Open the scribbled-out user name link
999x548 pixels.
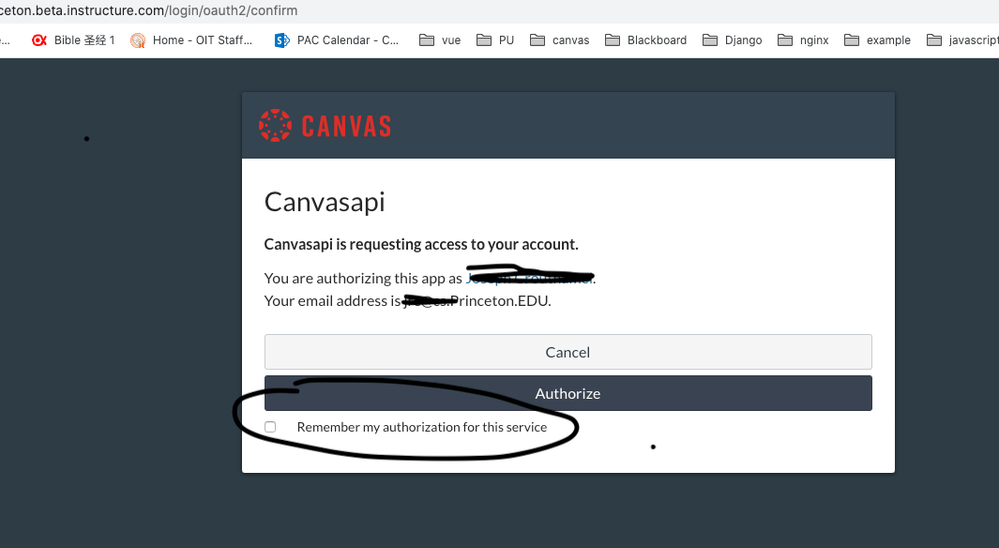[x=530, y=278]
